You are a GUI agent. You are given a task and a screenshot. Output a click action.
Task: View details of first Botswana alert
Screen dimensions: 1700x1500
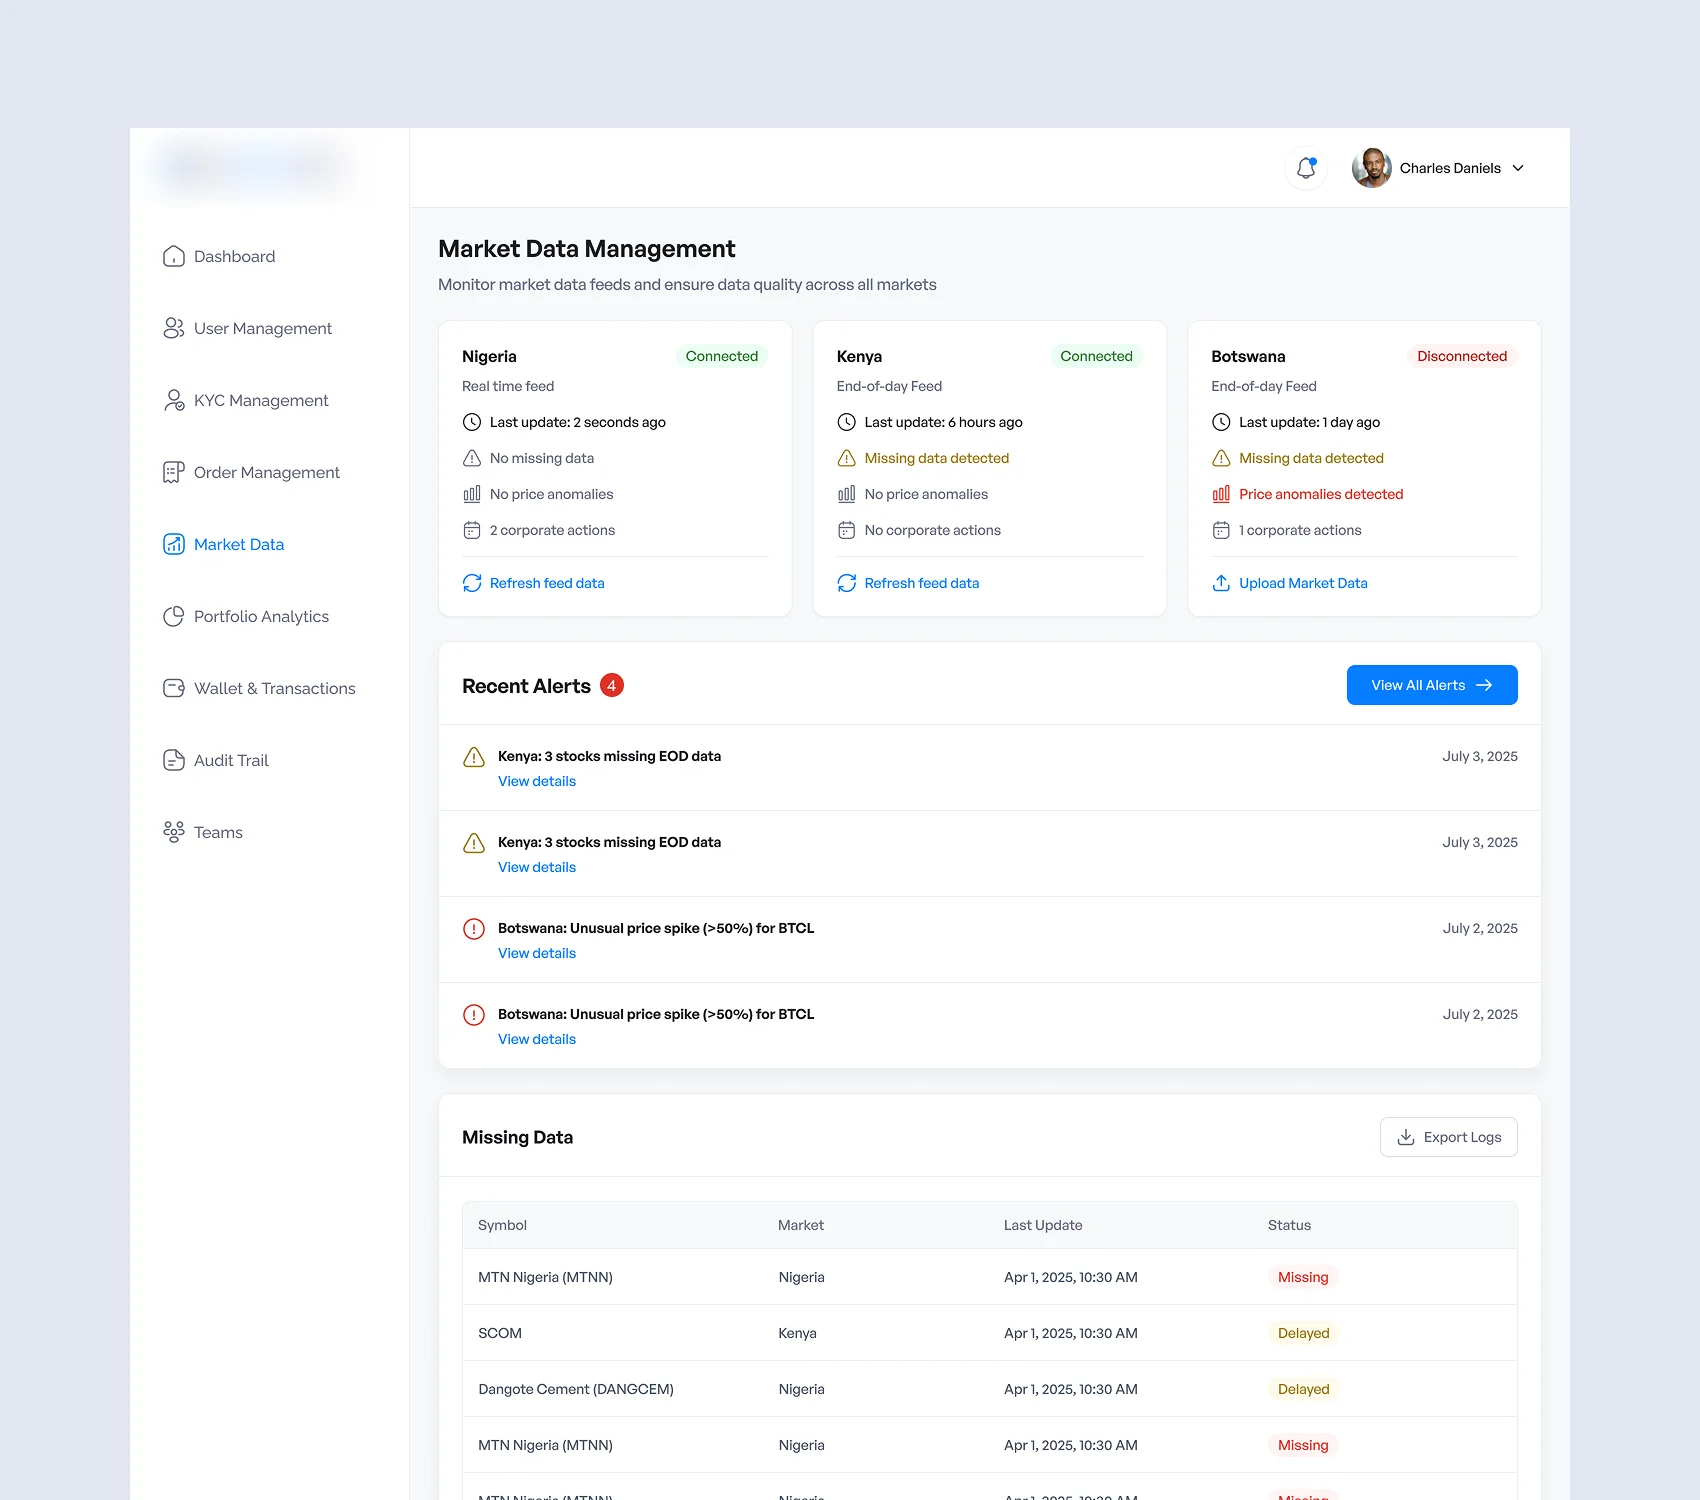[537, 953]
